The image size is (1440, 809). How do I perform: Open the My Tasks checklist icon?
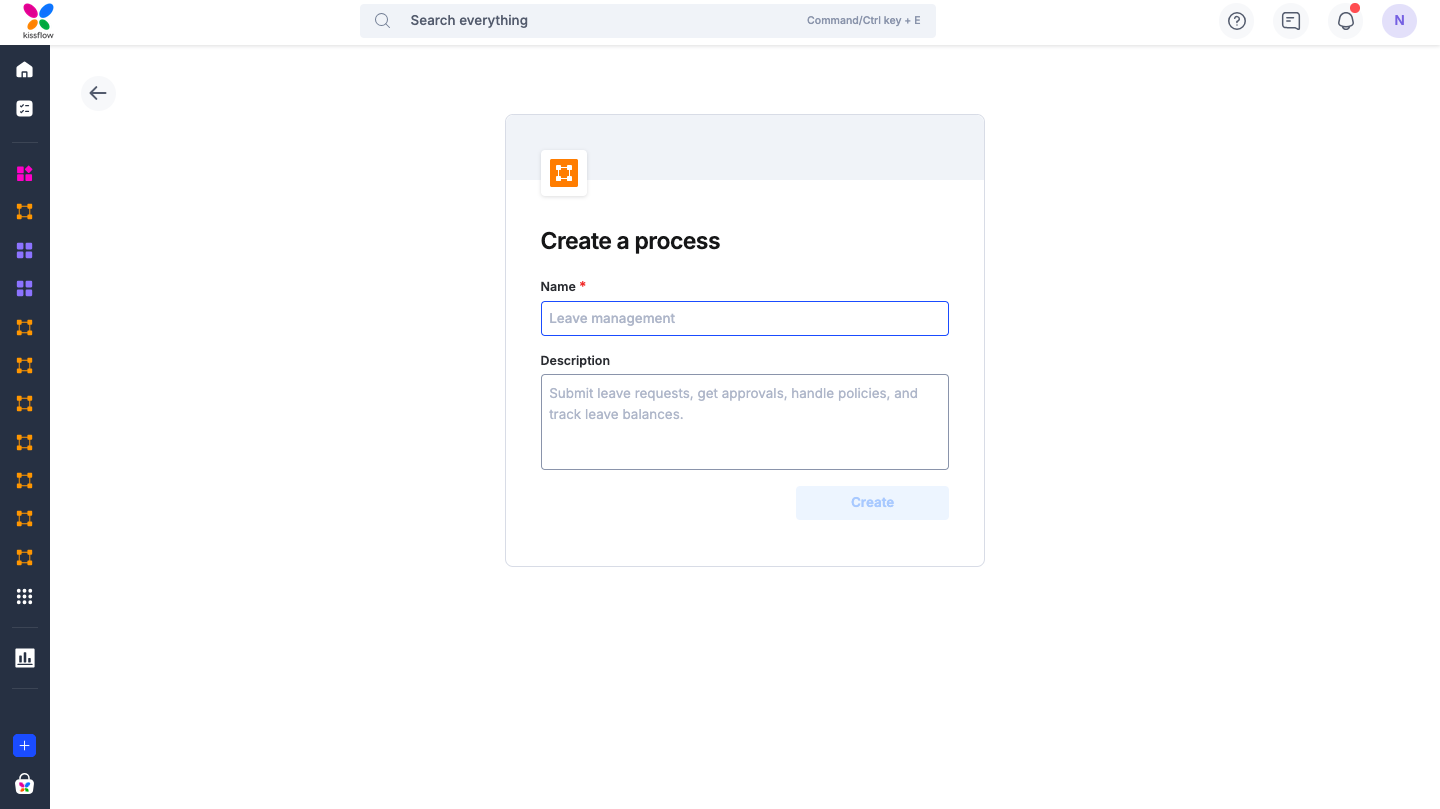click(25, 108)
